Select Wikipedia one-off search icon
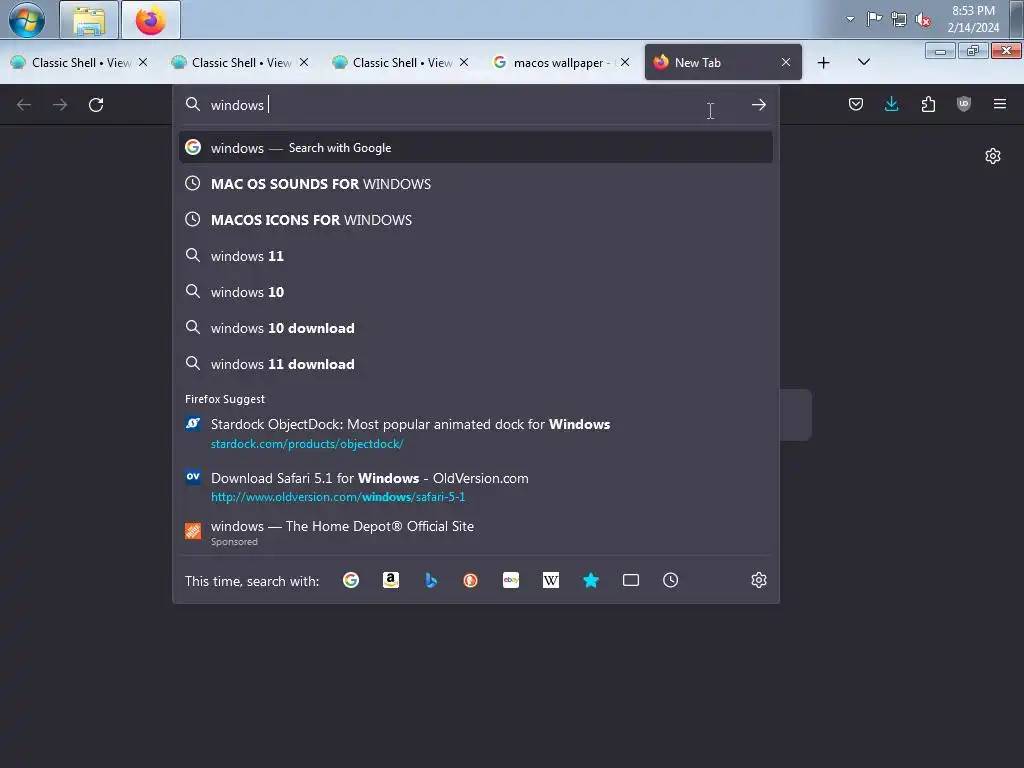Image resolution: width=1024 pixels, height=768 pixels. (551, 580)
